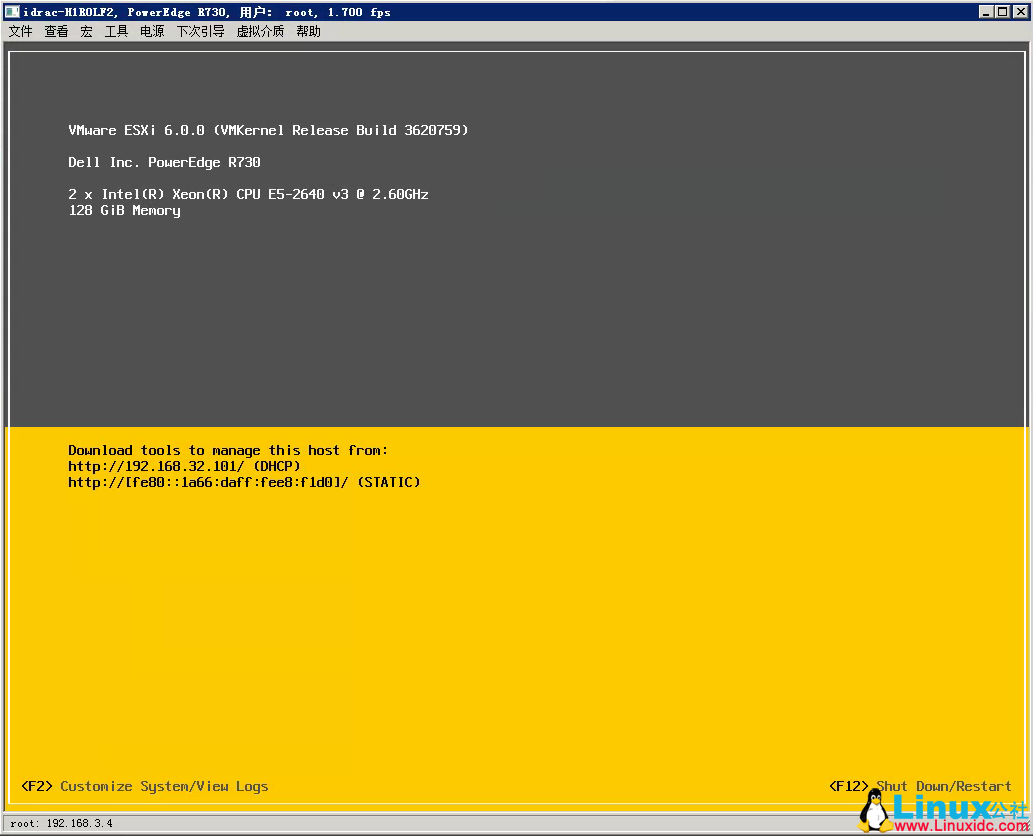Click the root: 192.168.3.4 status bar entry

pyautogui.click(x=61, y=823)
